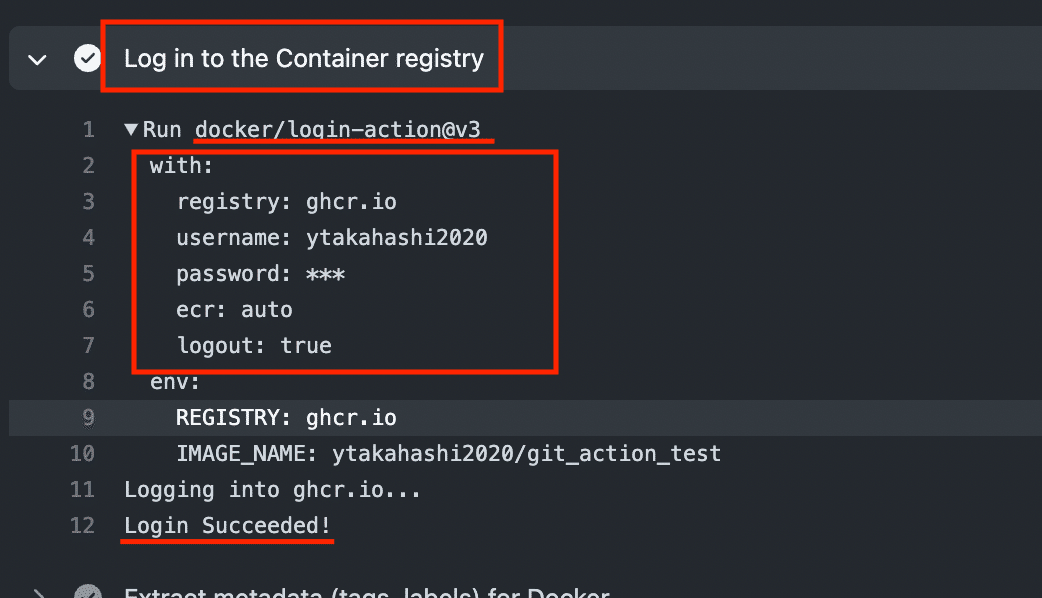Collapse the Log in to Container registry step
The image size is (1042, 598).
pos(37,57)
